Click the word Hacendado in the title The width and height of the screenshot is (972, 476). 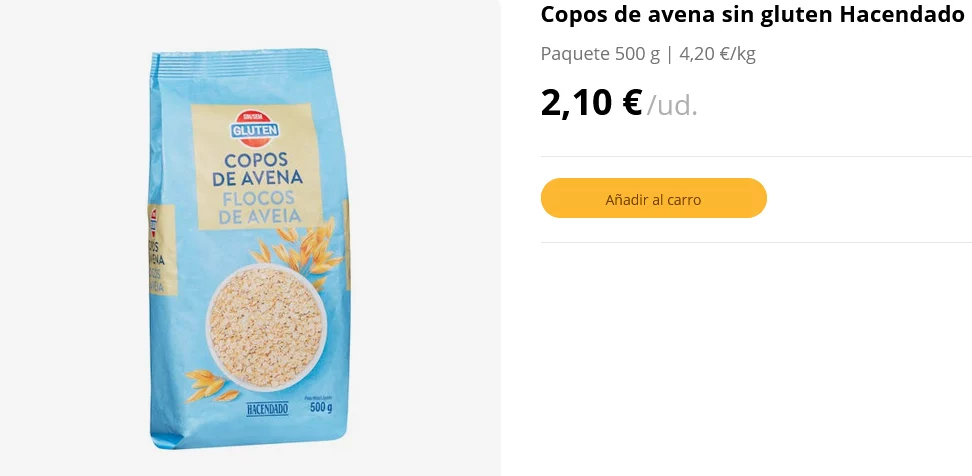[x=901, y=14]
